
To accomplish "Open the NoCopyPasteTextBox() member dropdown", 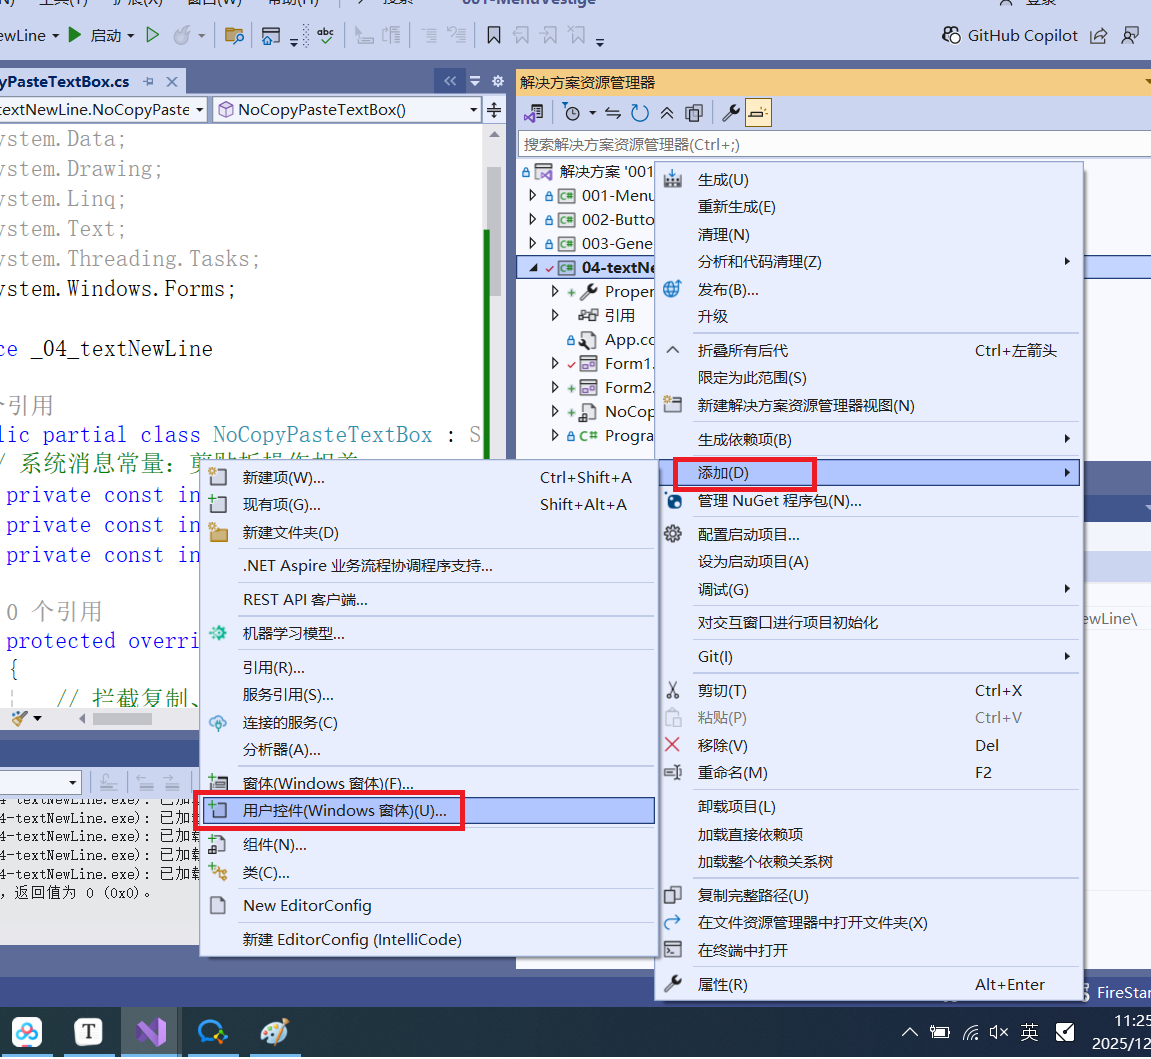I will pos(473,110).
